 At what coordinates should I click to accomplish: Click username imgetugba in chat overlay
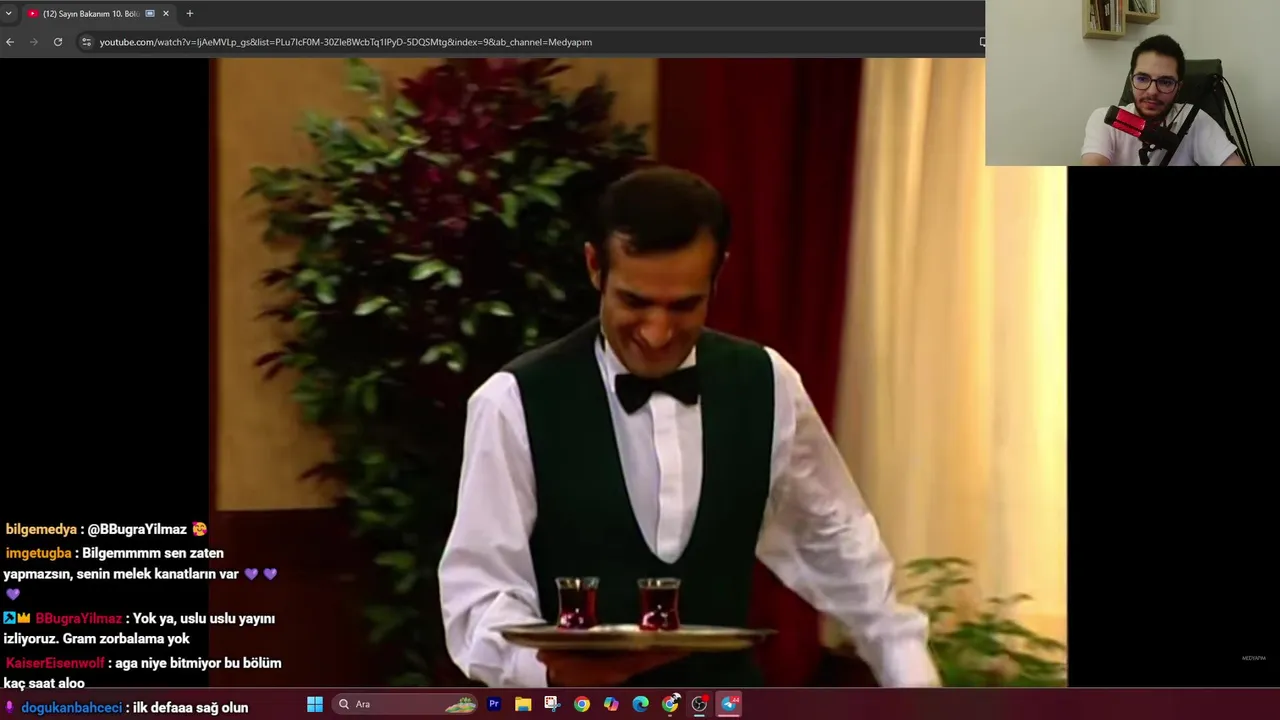tap(38, 553)
